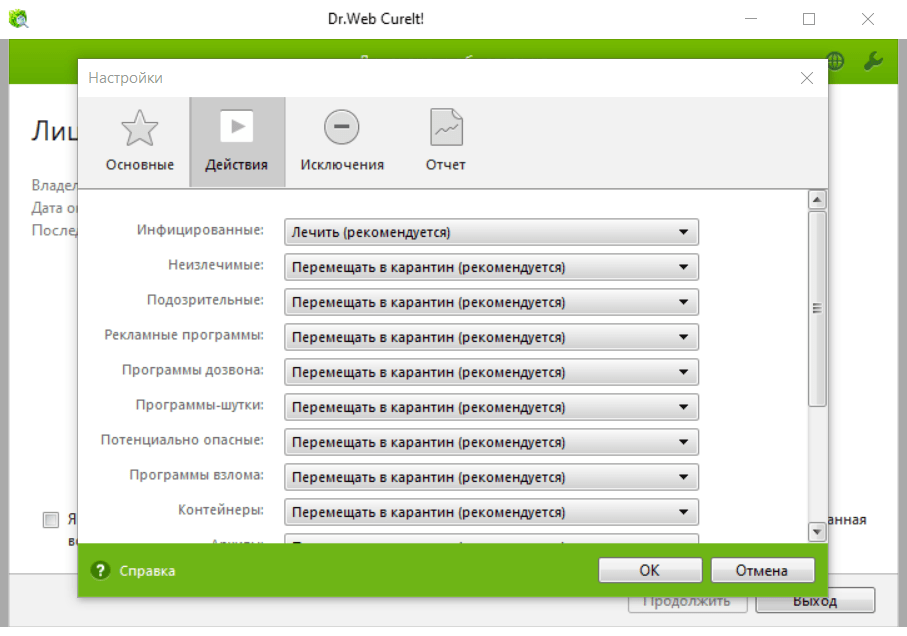The width and height of the screenshot is (907, 636).
Task: Open the Основные settings star icon
Action: 139,129
